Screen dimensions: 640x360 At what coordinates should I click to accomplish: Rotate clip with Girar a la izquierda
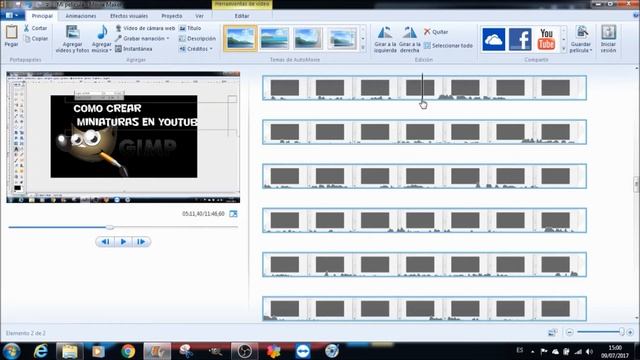click(x=385, y=39)
